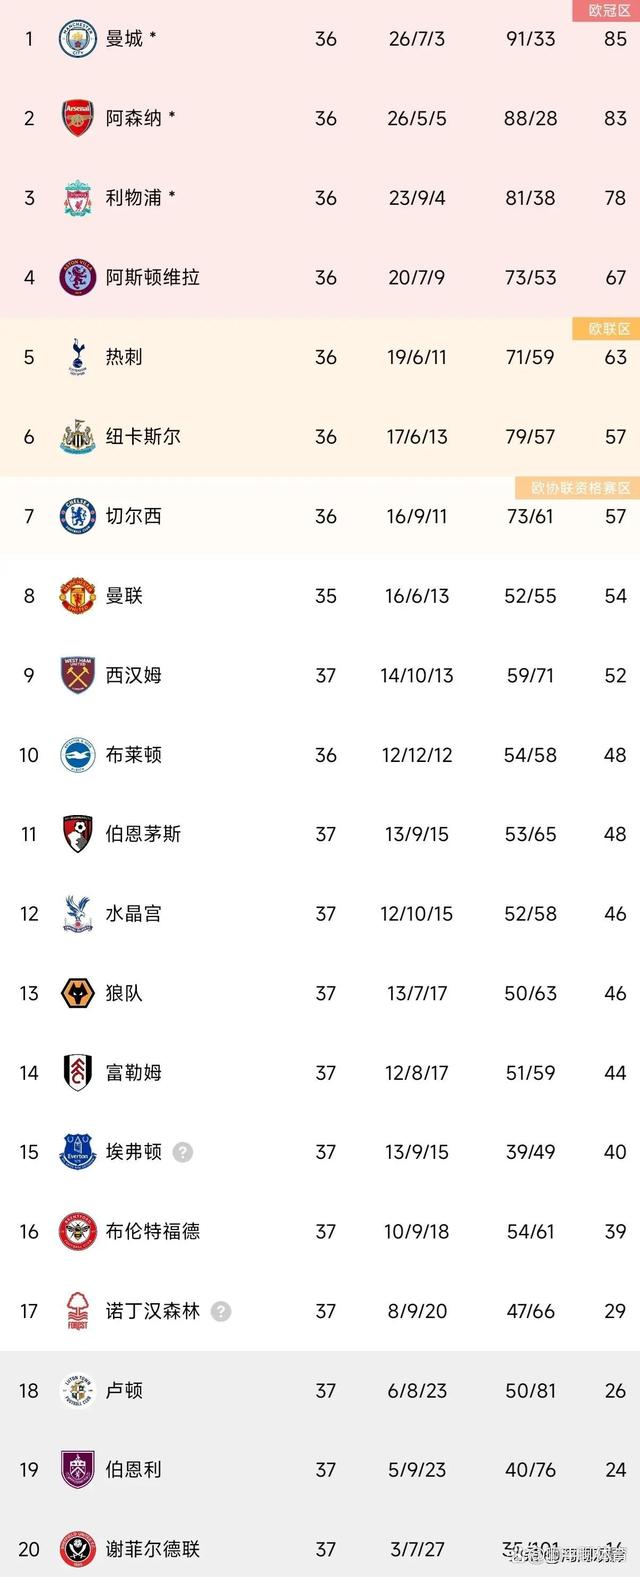Open the Manchester City club crest
Screen dimensions: 640x1577
pyautogui.click(x=77, y=39)
